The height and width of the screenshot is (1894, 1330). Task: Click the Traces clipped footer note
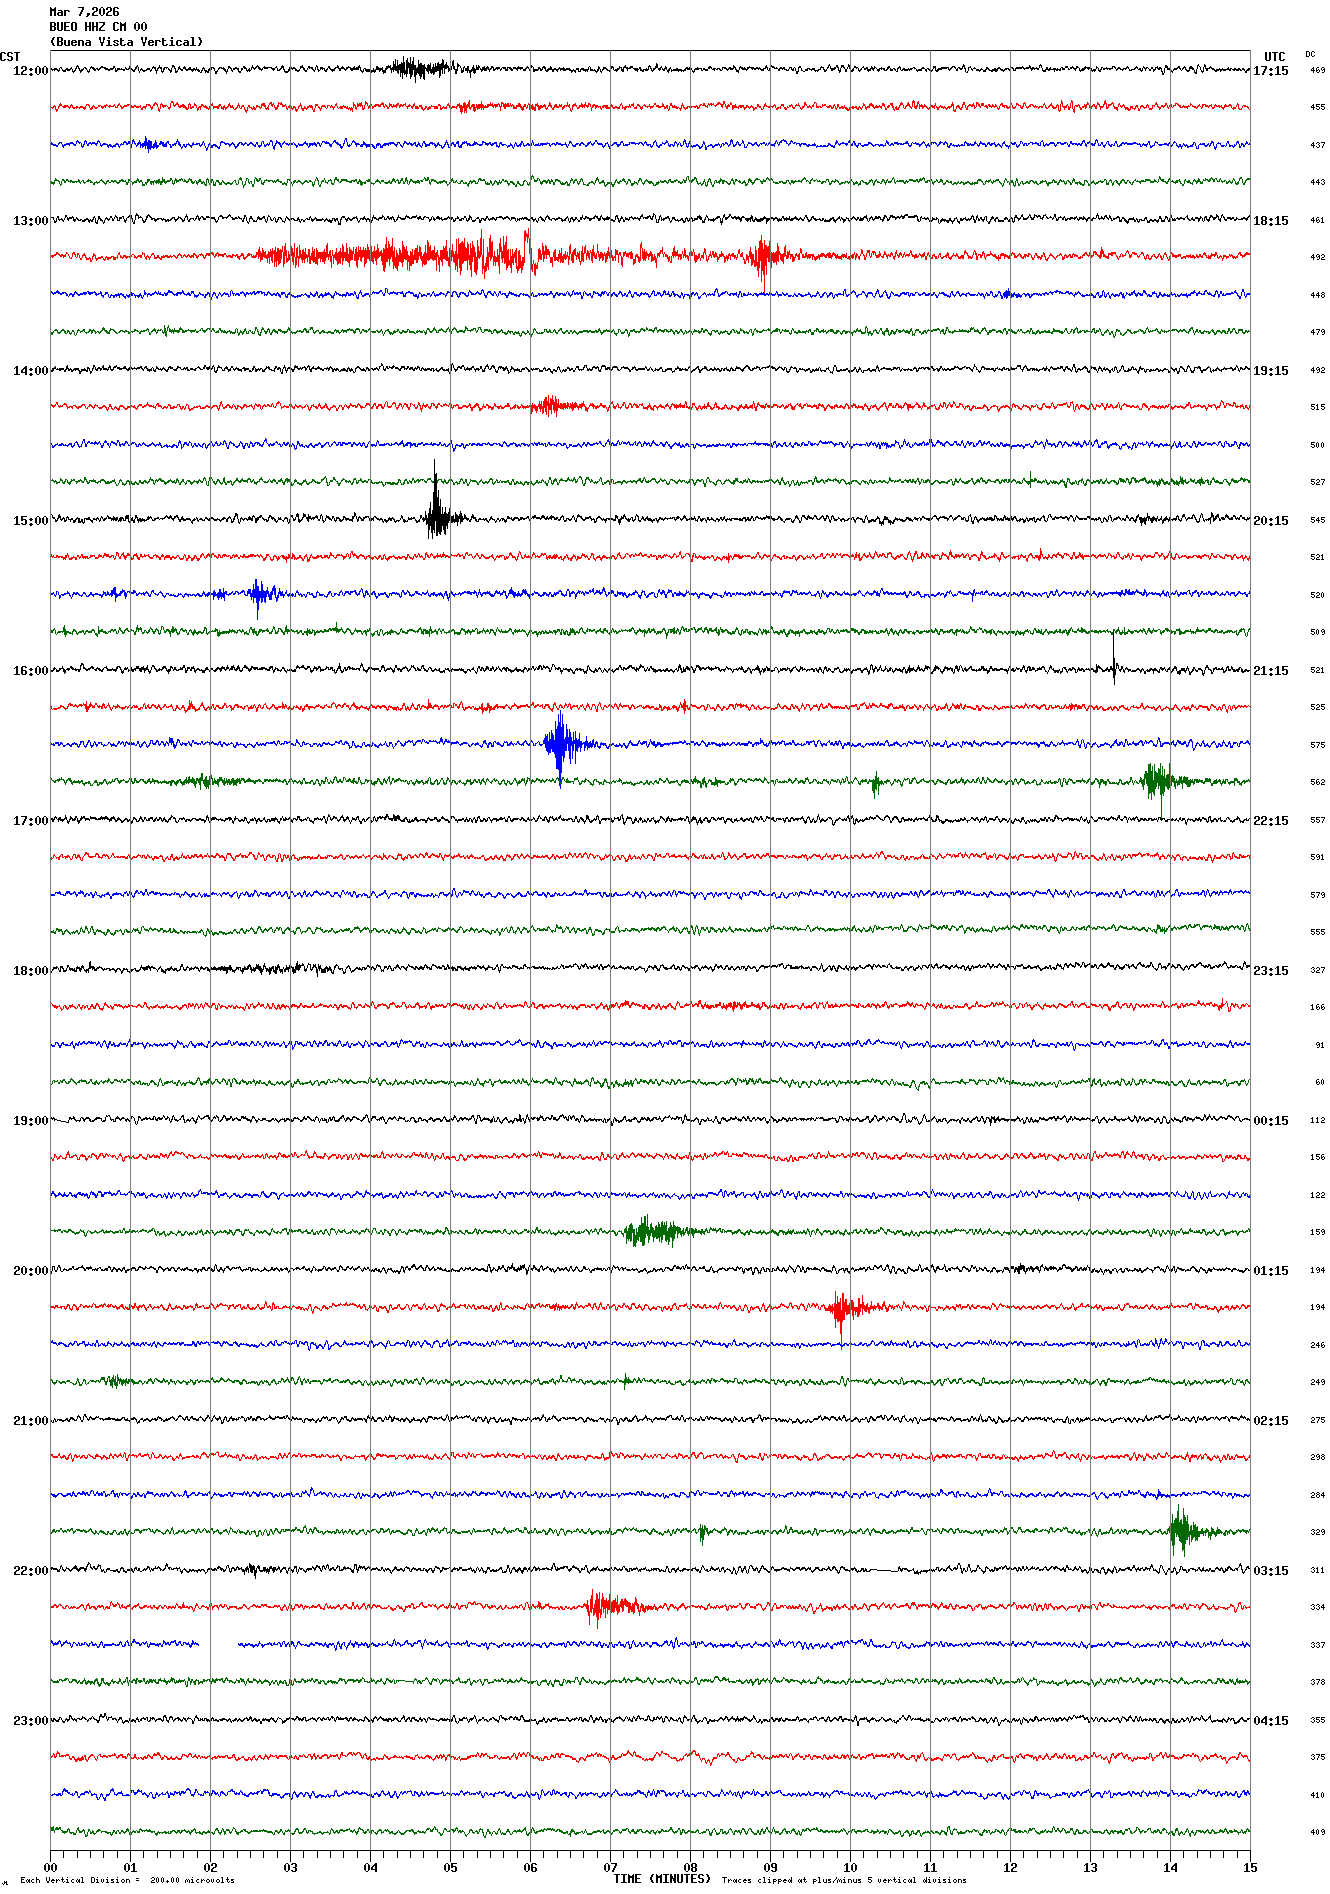[x=844, y=1880]
